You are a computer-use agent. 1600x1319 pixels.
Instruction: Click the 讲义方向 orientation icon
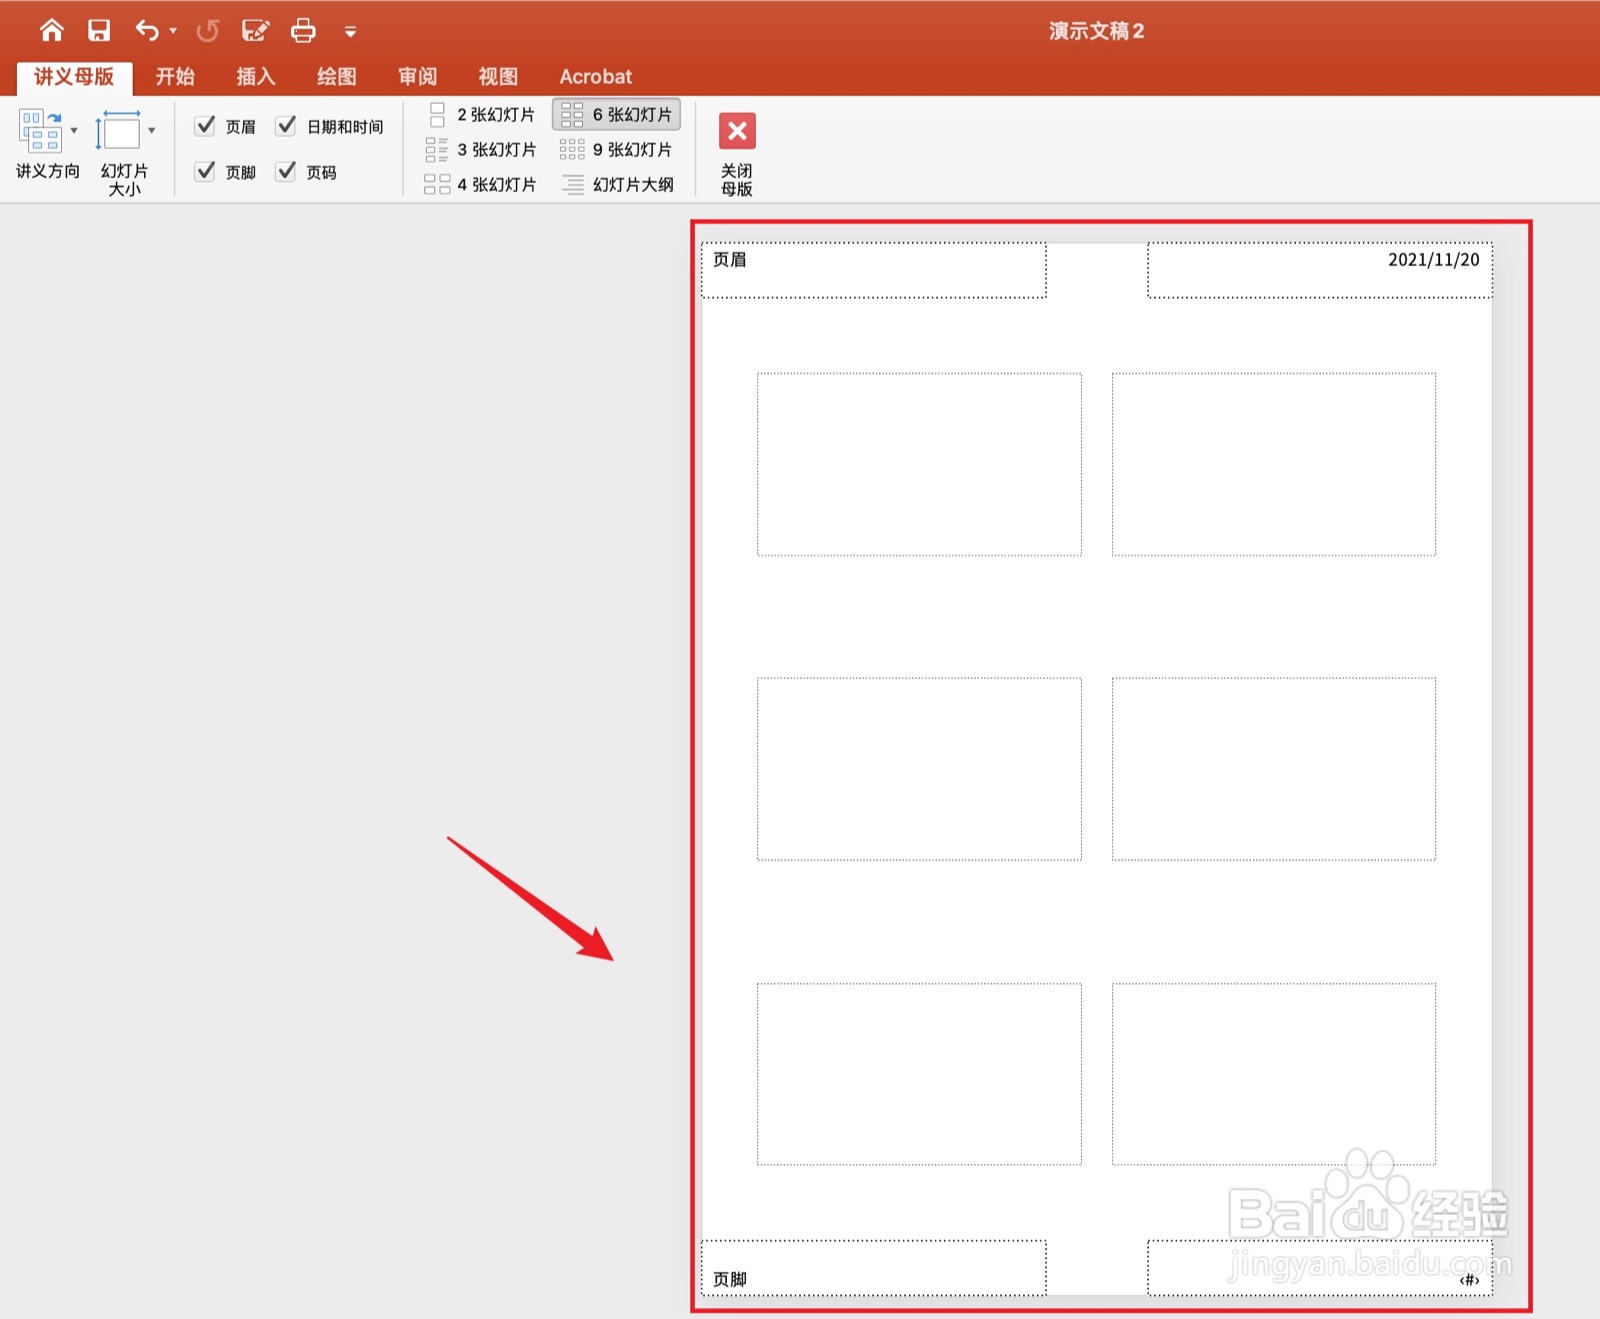click(41, 131)
